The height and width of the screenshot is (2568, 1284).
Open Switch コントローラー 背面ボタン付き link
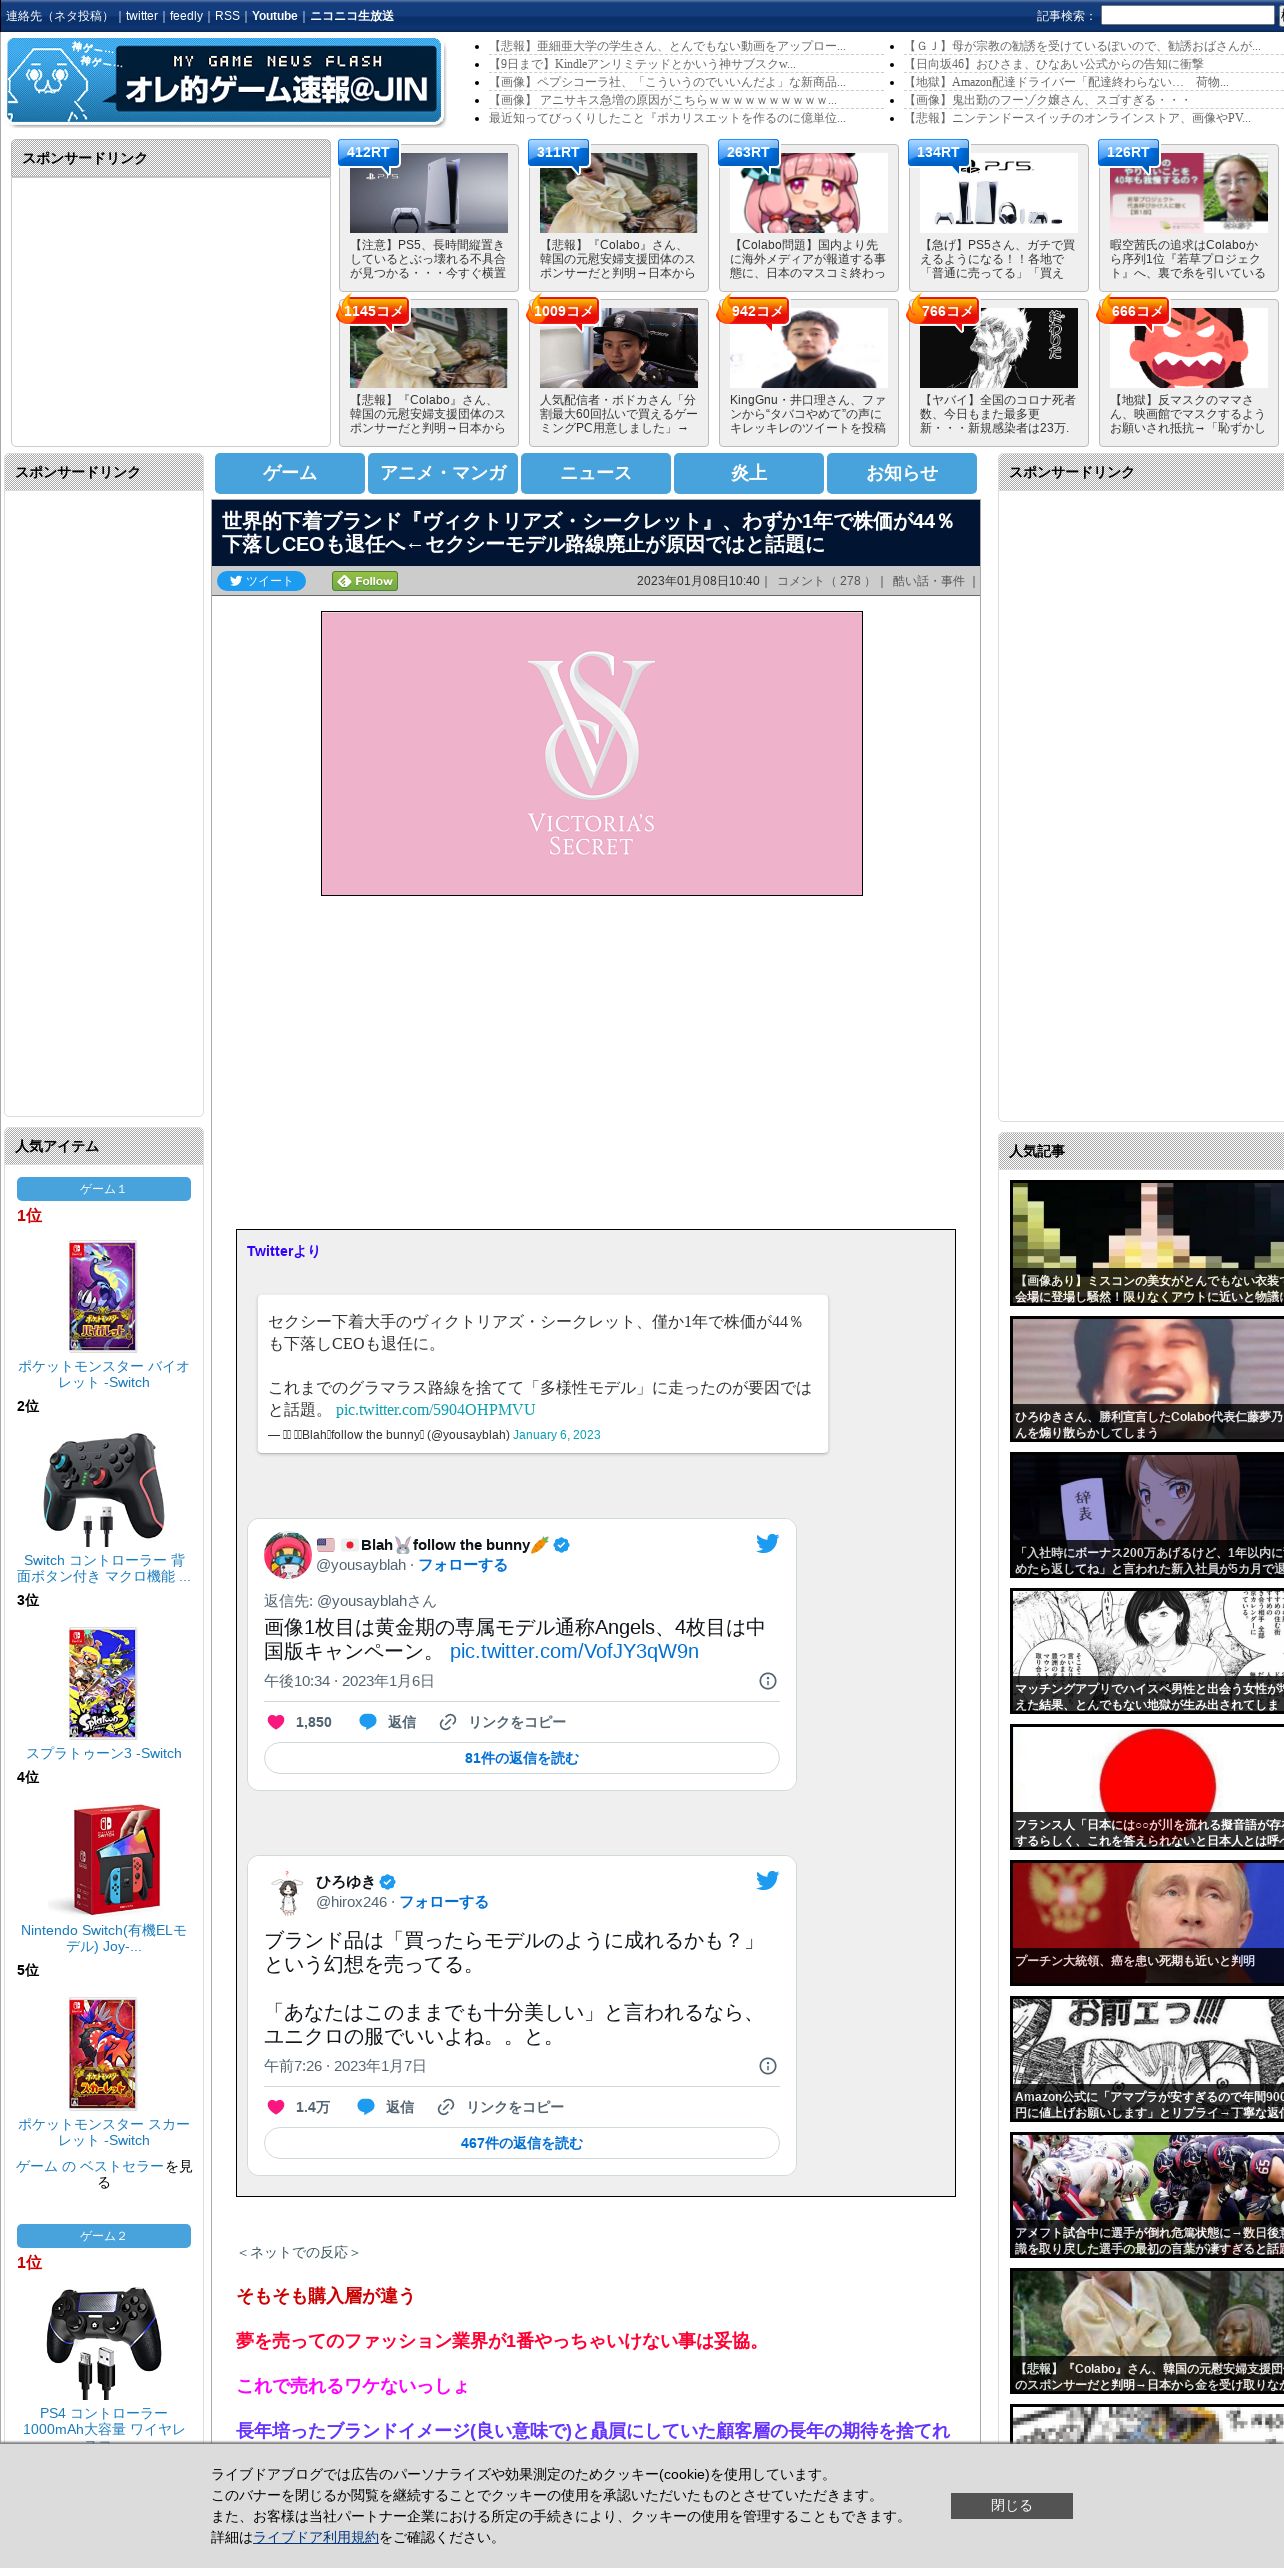(x=104, y=1568)
